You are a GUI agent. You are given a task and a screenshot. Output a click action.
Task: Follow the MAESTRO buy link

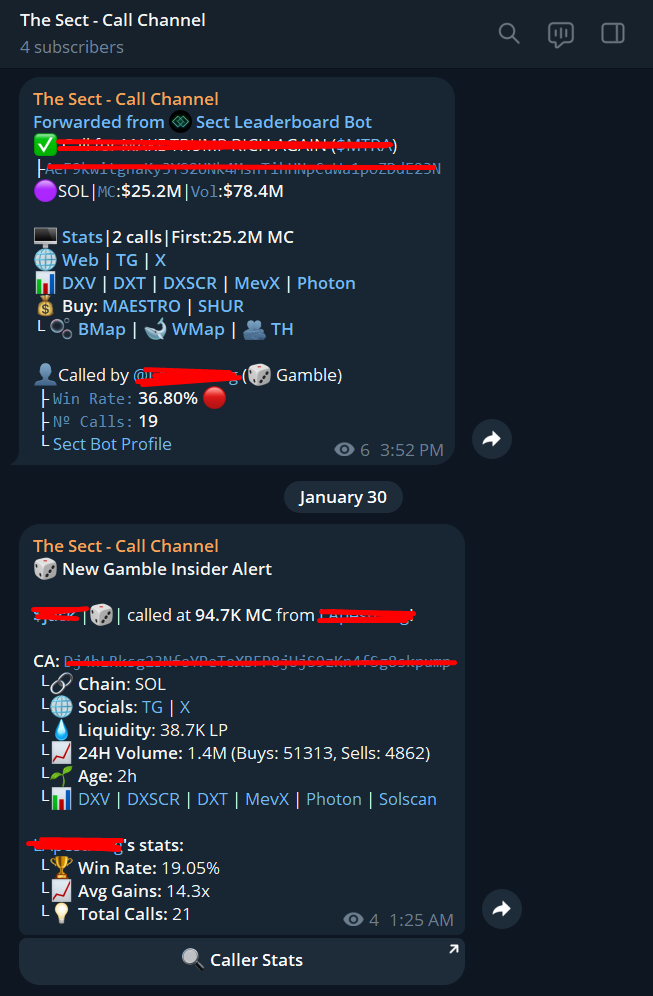point(142,306)
